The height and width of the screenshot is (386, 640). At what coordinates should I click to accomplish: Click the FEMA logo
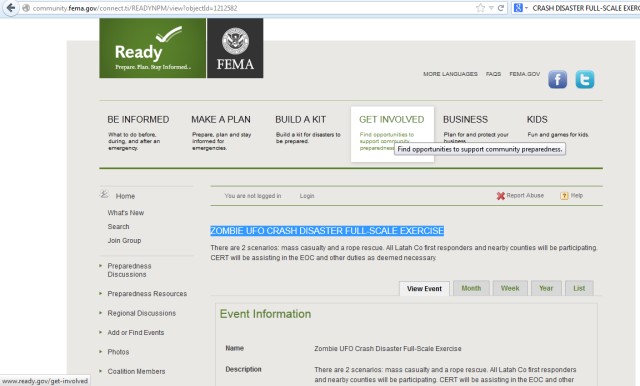coord(235,48)
